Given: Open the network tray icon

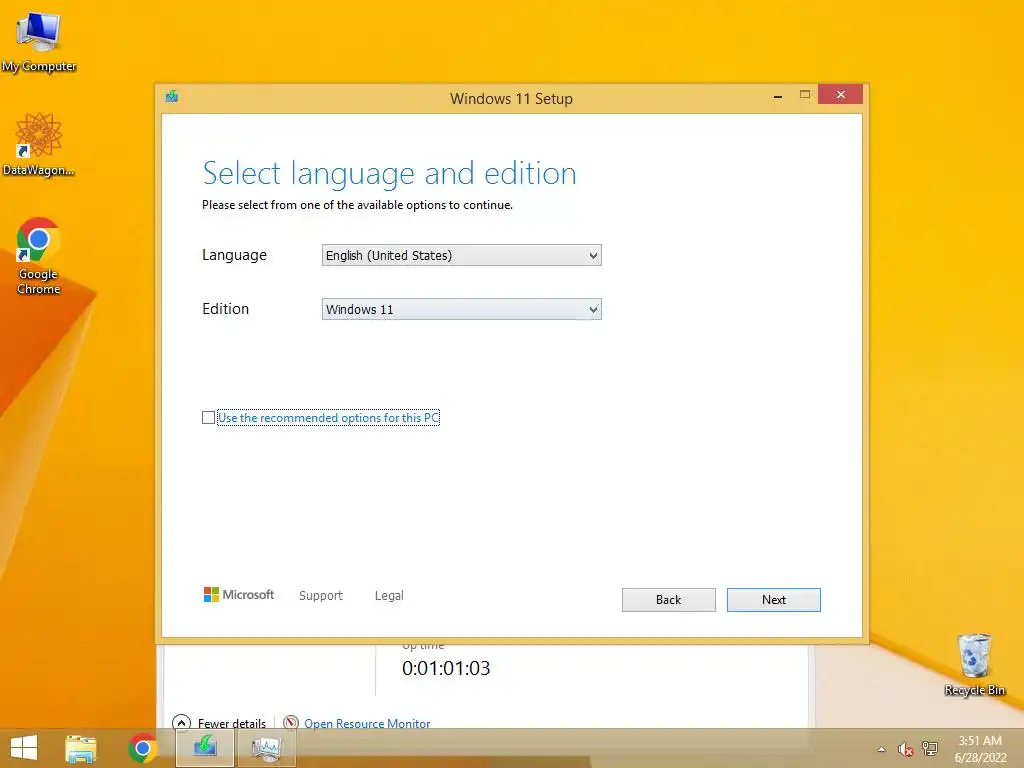Looking at the screenshot, I should [x=930, y=748].
